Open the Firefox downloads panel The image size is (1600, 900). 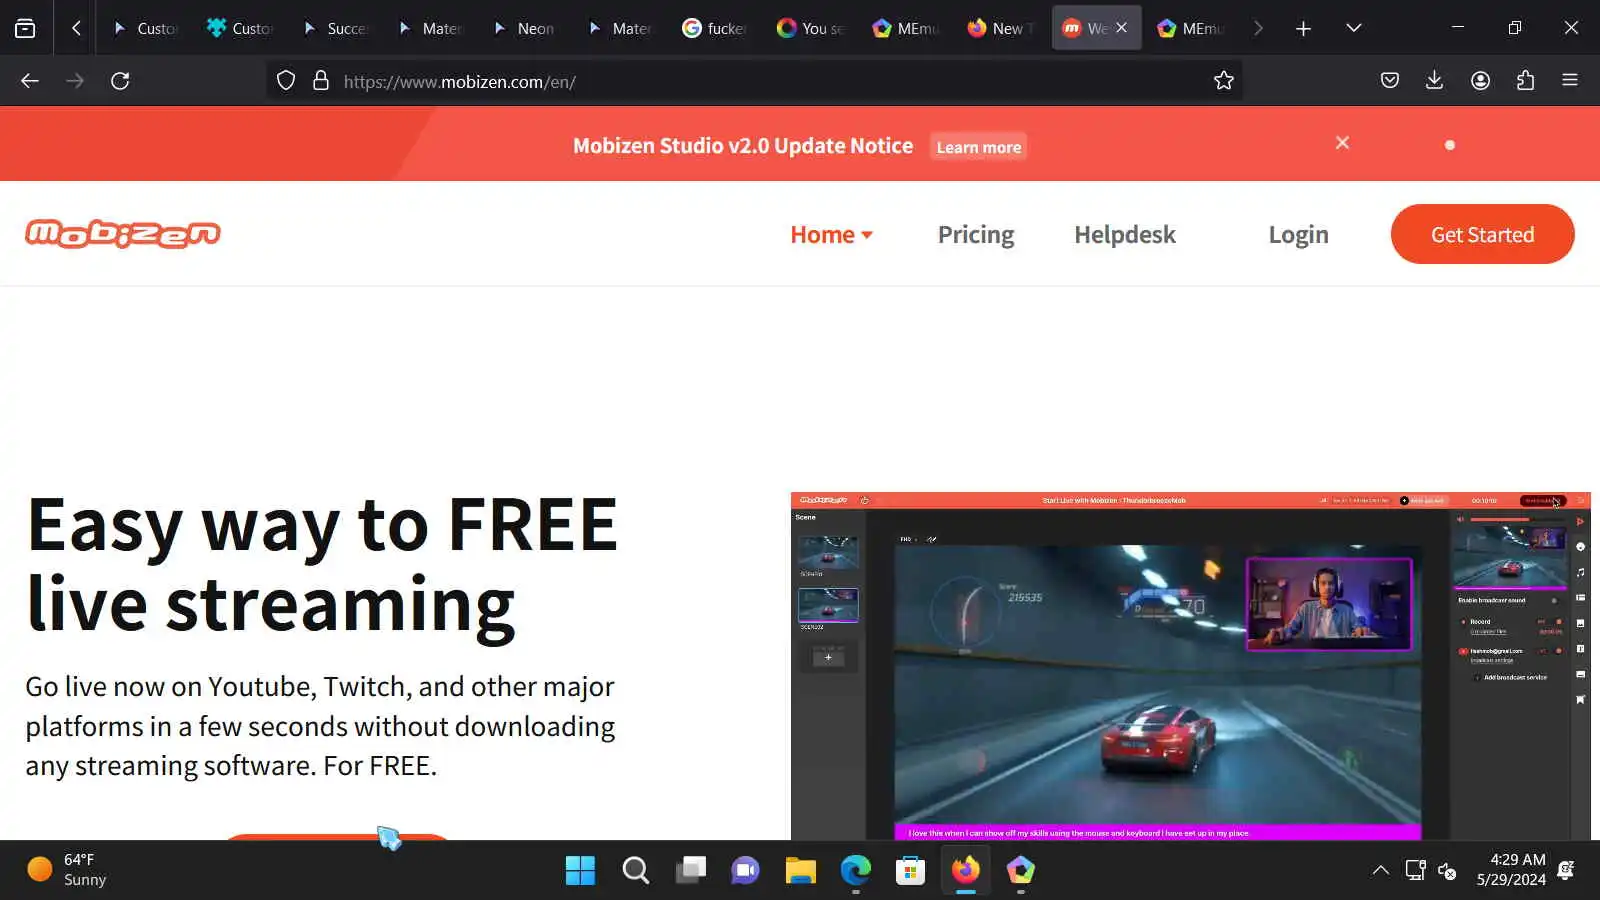(x=1434, y=81)
